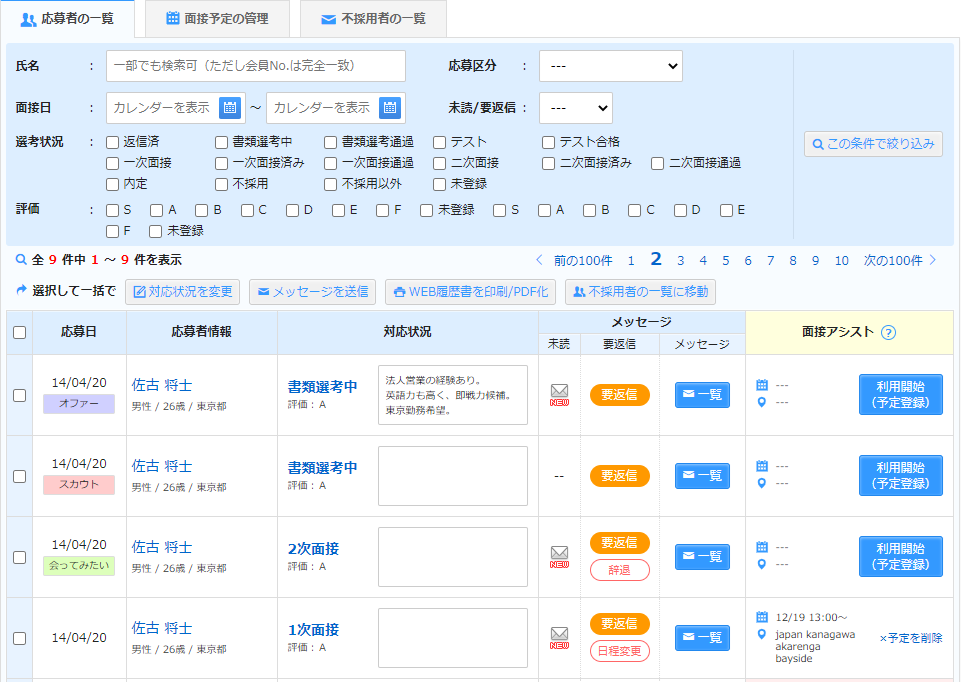The image size is (961, 682).
Task: Open the 未読/要返信 dropdown
Action: point(575,108)
